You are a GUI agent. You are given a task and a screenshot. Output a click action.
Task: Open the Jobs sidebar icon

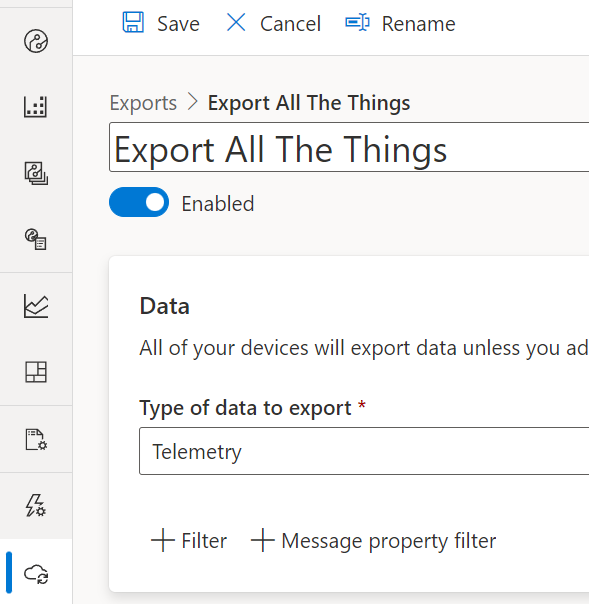pos(36,440)
